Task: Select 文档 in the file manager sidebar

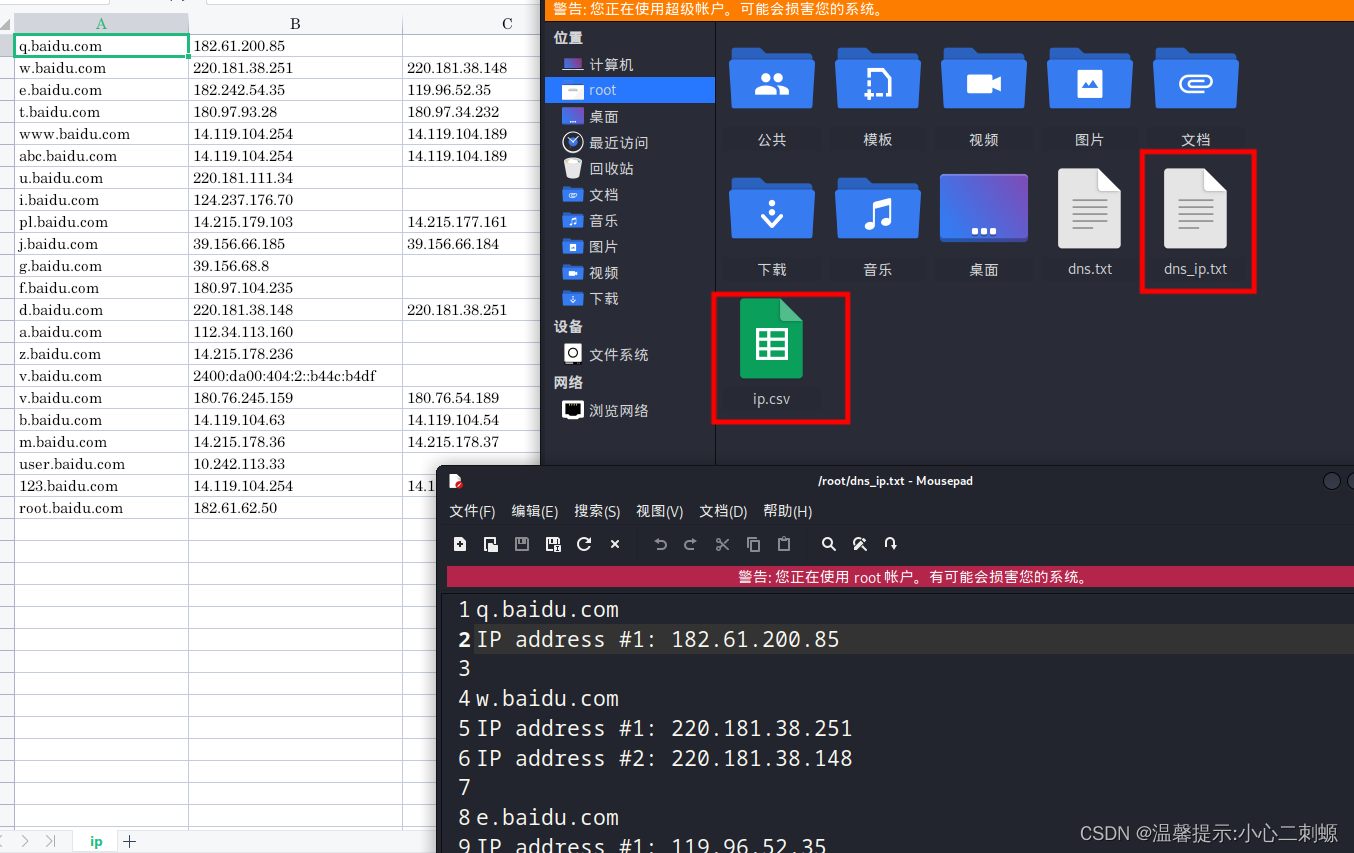Action: pyautogui.click(x=630, y=194)
